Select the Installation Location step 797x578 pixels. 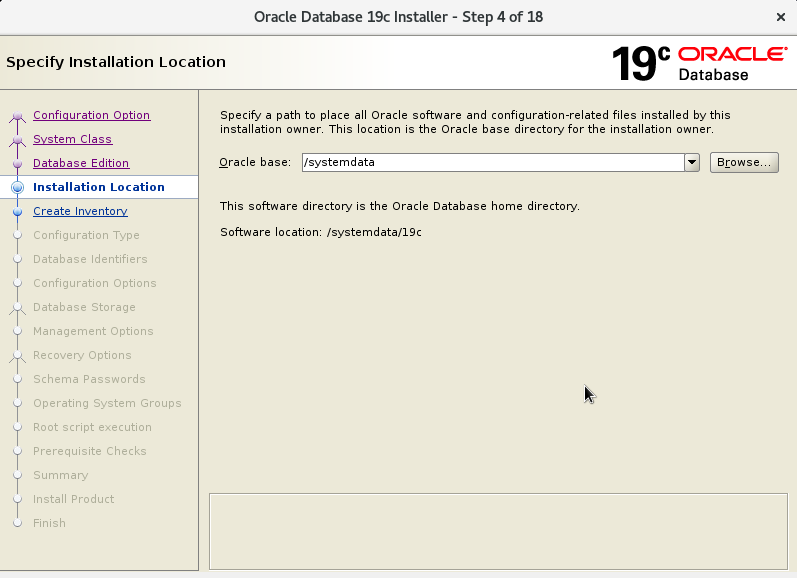click(99, 187)
